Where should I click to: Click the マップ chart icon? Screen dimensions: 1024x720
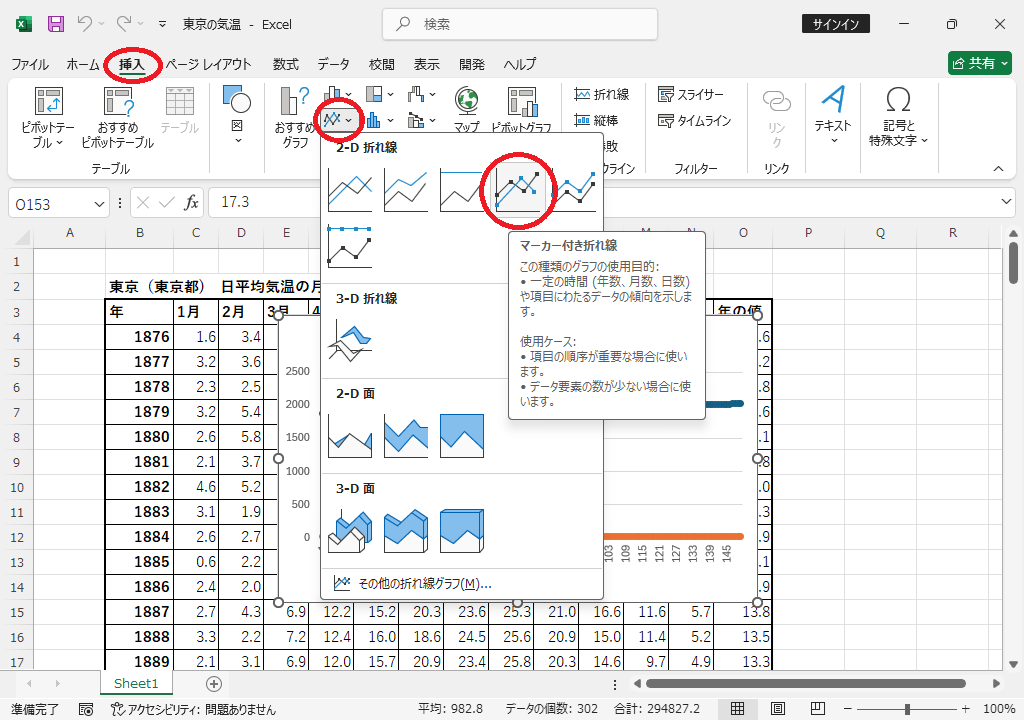pos(466,101)
